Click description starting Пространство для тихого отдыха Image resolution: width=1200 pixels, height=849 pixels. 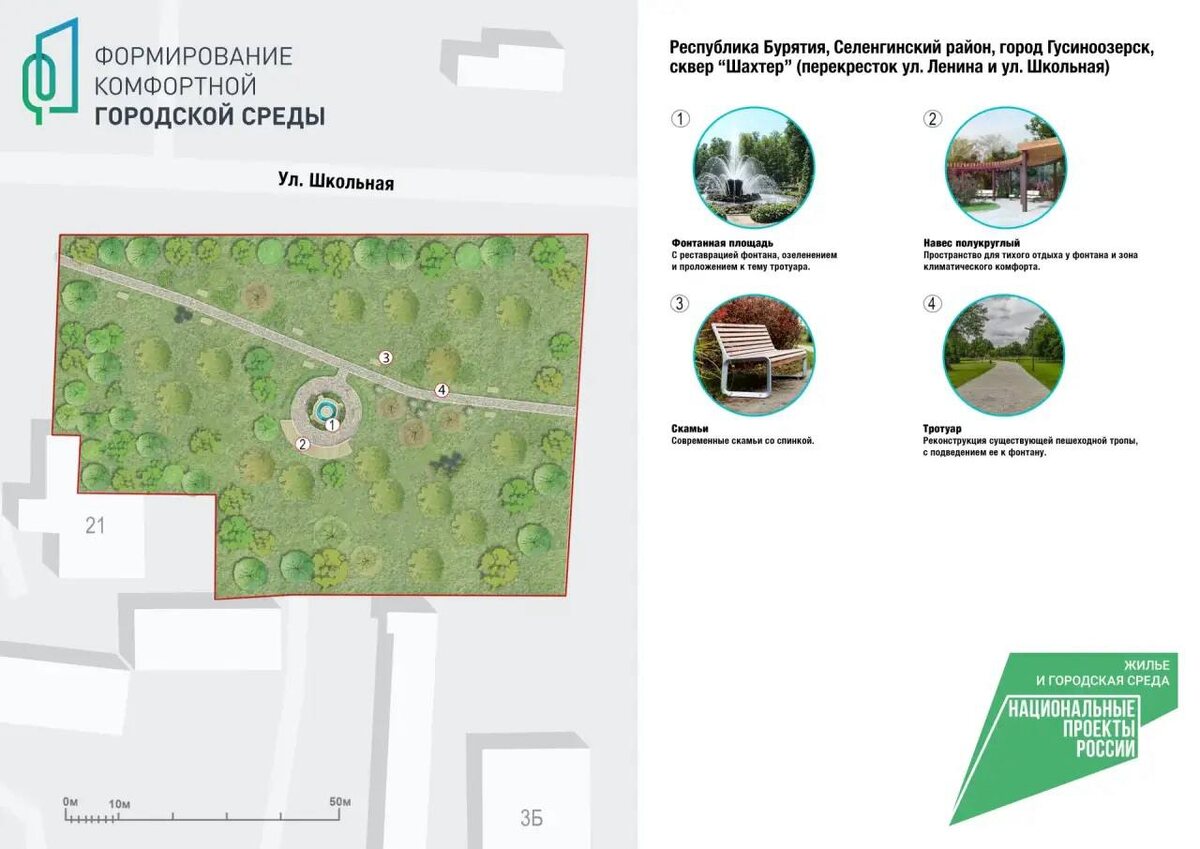coord(1030,261)
